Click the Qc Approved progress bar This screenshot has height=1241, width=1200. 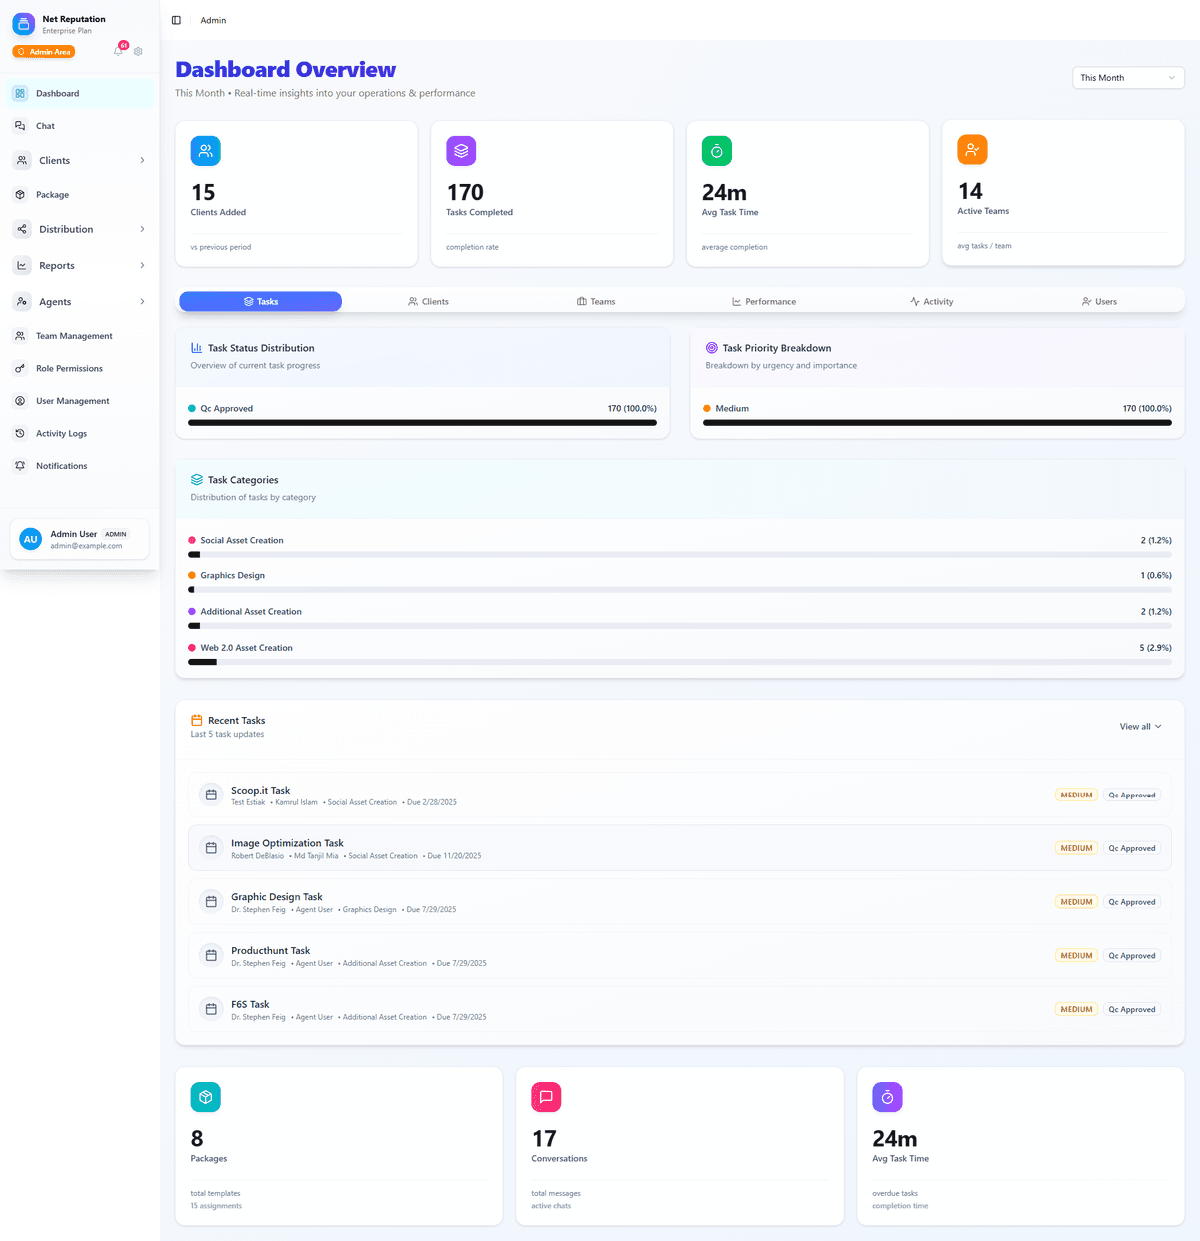point(423,422)
